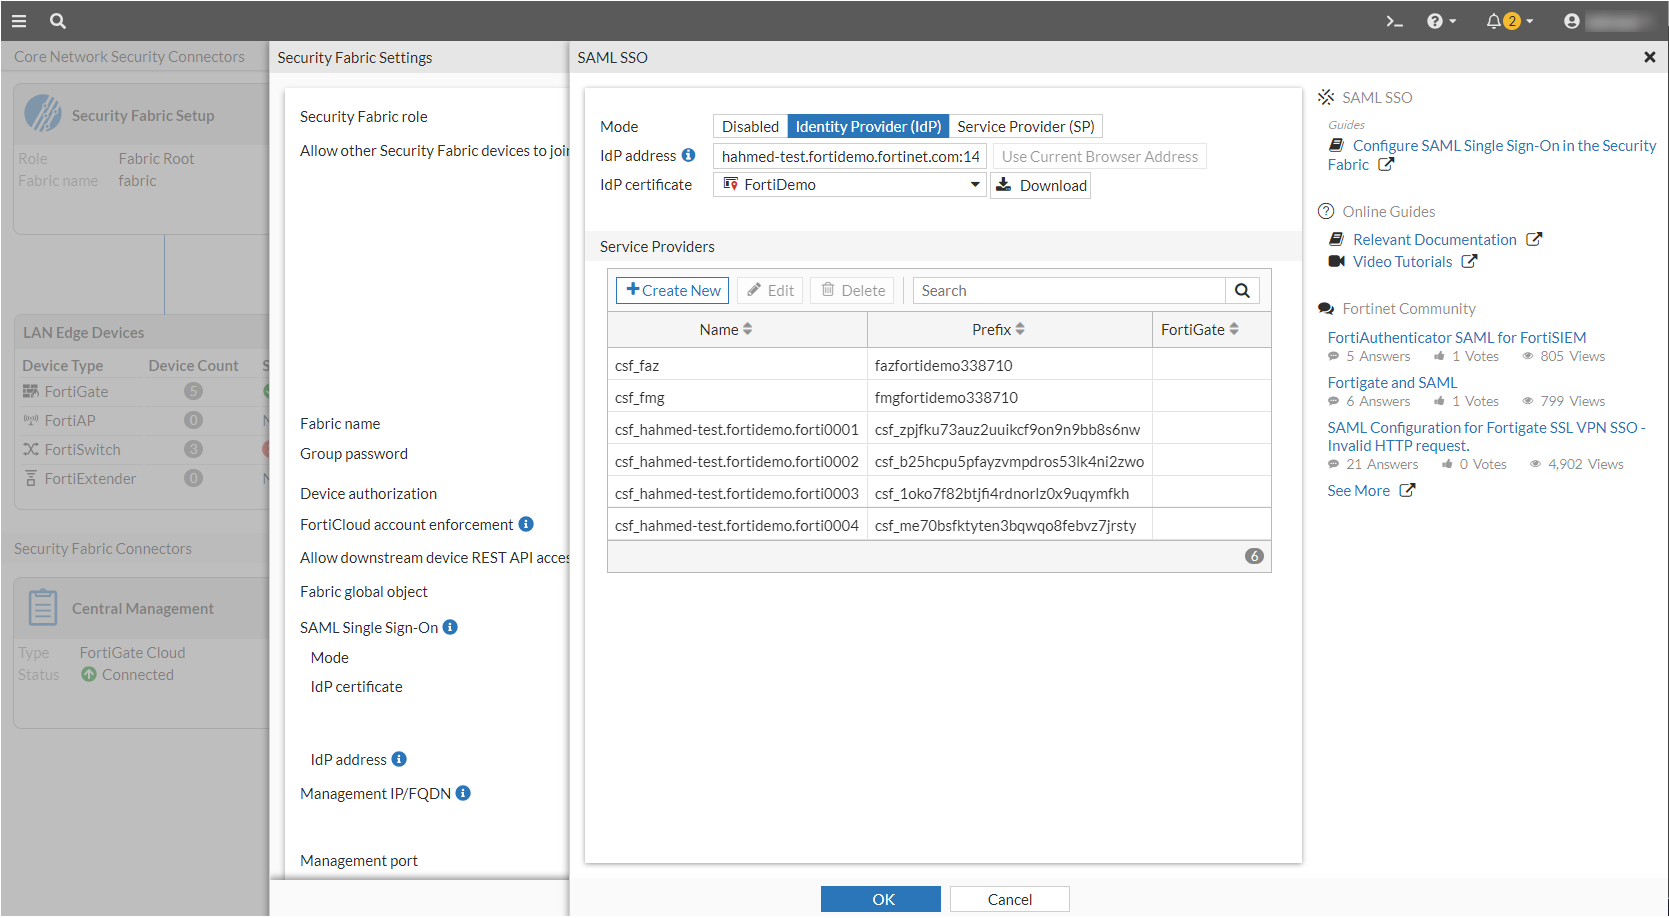Select the Disabled mode option

click(749, 126)
